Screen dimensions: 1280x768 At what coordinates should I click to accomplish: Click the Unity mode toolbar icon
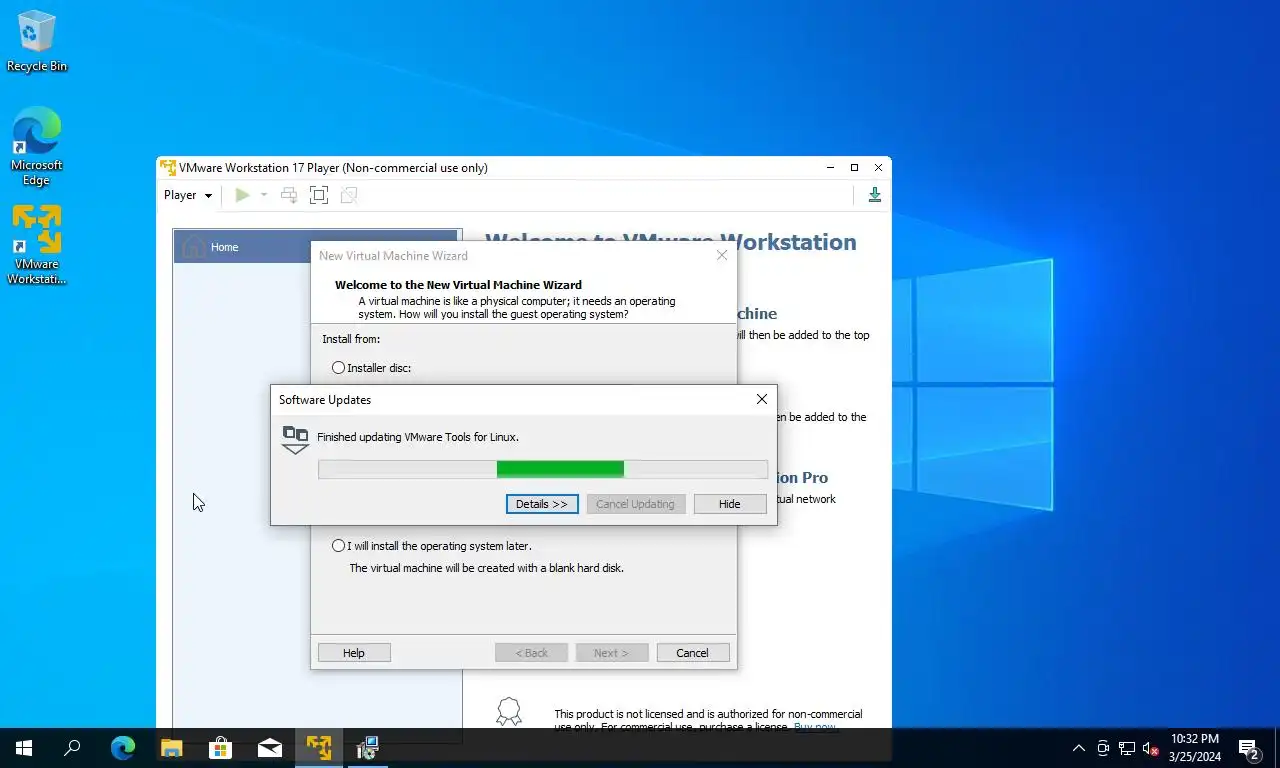point(349,195)
